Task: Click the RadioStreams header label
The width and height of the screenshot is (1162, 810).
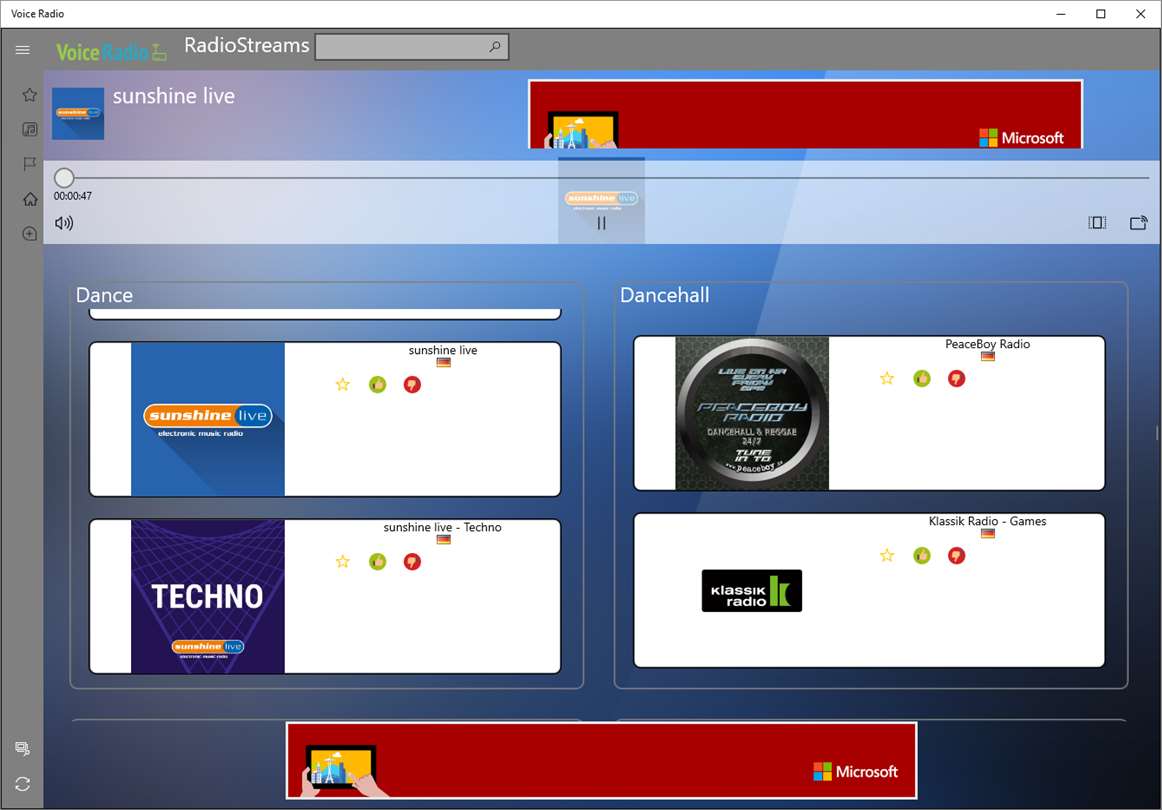Action: coord(247,45)
